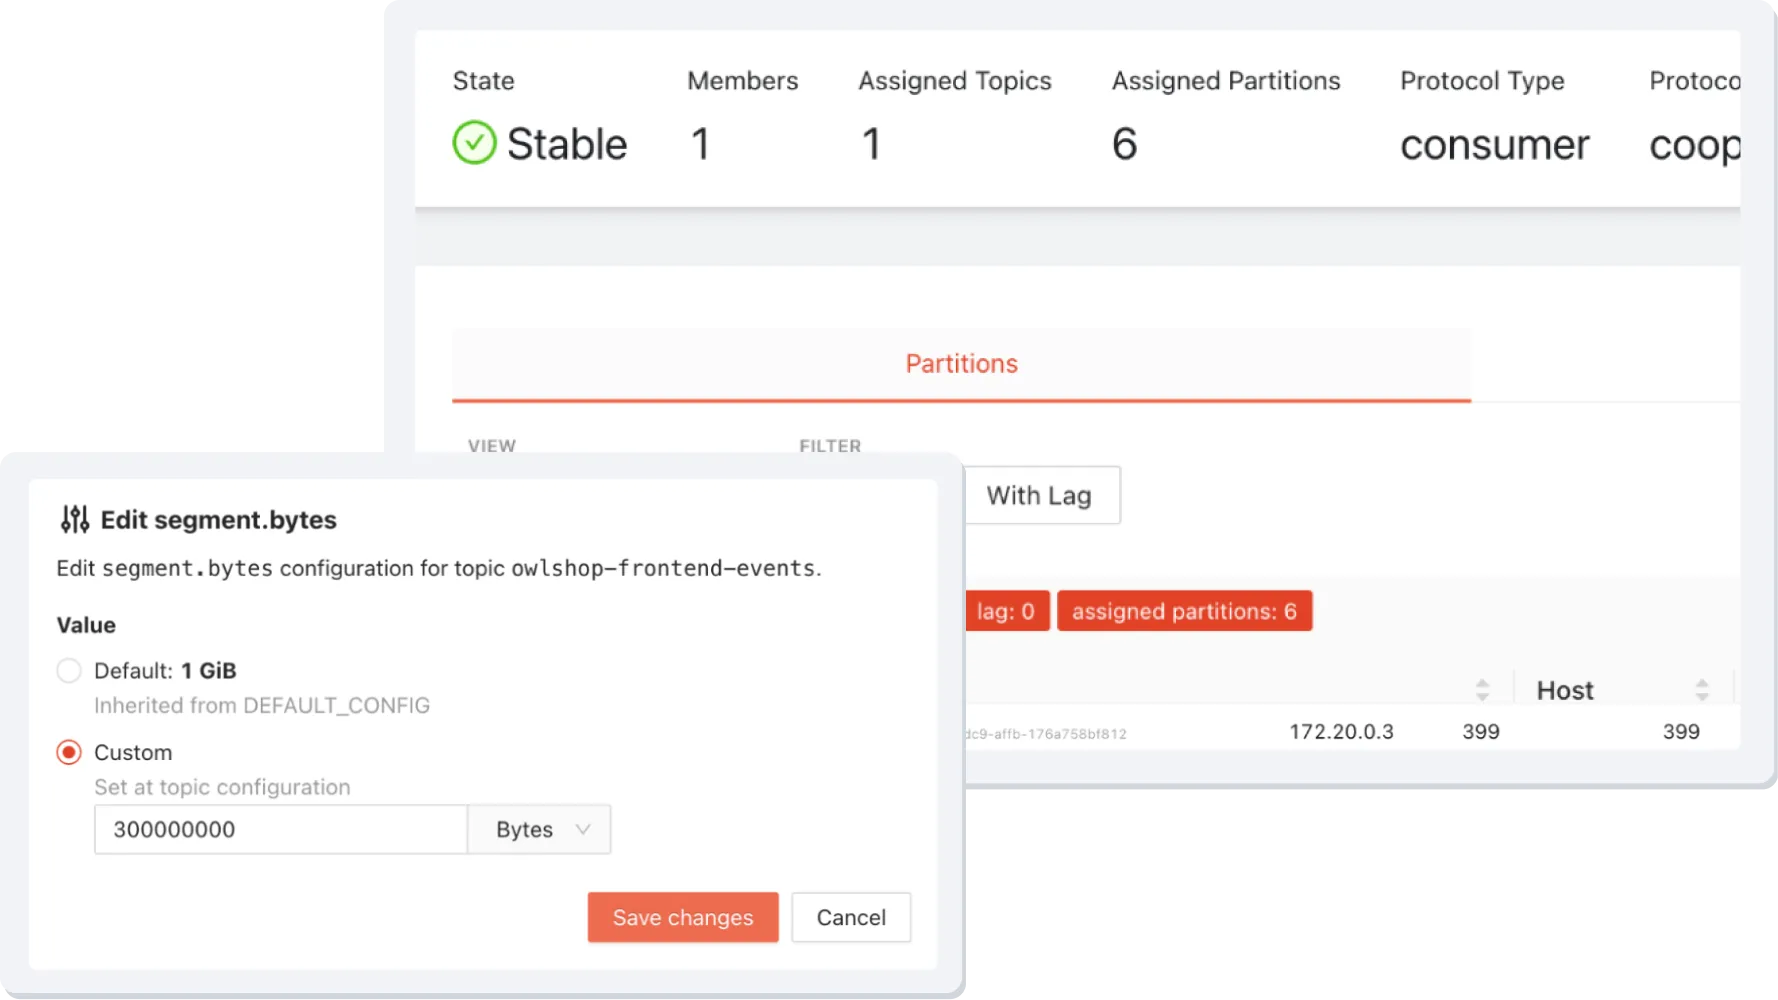Click the sort arrows left of Host column
Image resolution: width=1778 pixels, height=1000 pixels.
pos(1481,688)
